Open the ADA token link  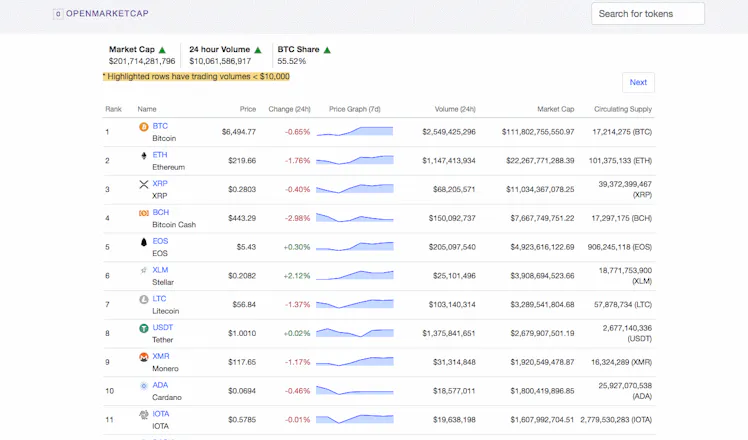point(160,385)
